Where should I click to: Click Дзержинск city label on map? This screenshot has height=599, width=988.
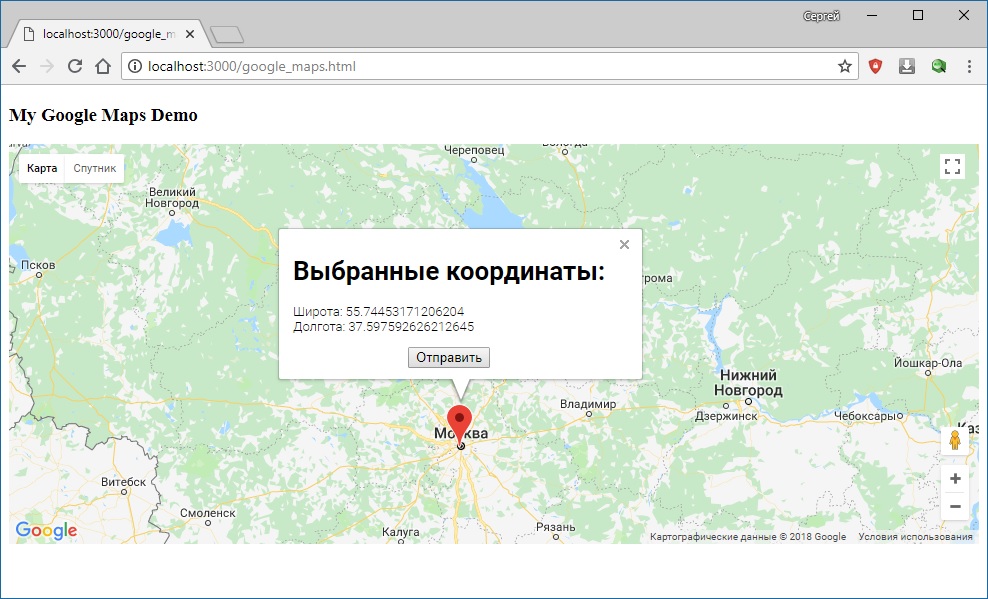click(x=726, y=416)
